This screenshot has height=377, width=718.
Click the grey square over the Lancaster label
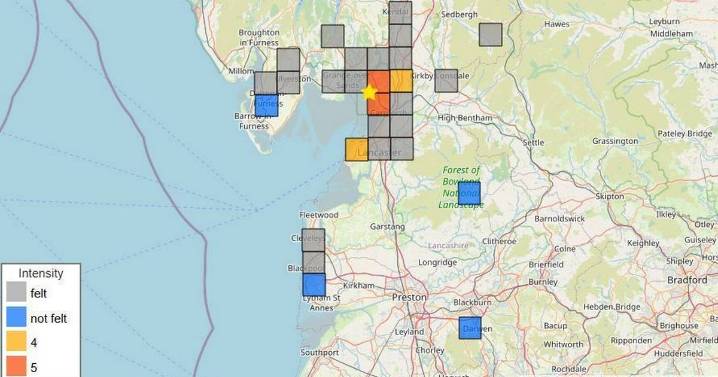(379, 149)
